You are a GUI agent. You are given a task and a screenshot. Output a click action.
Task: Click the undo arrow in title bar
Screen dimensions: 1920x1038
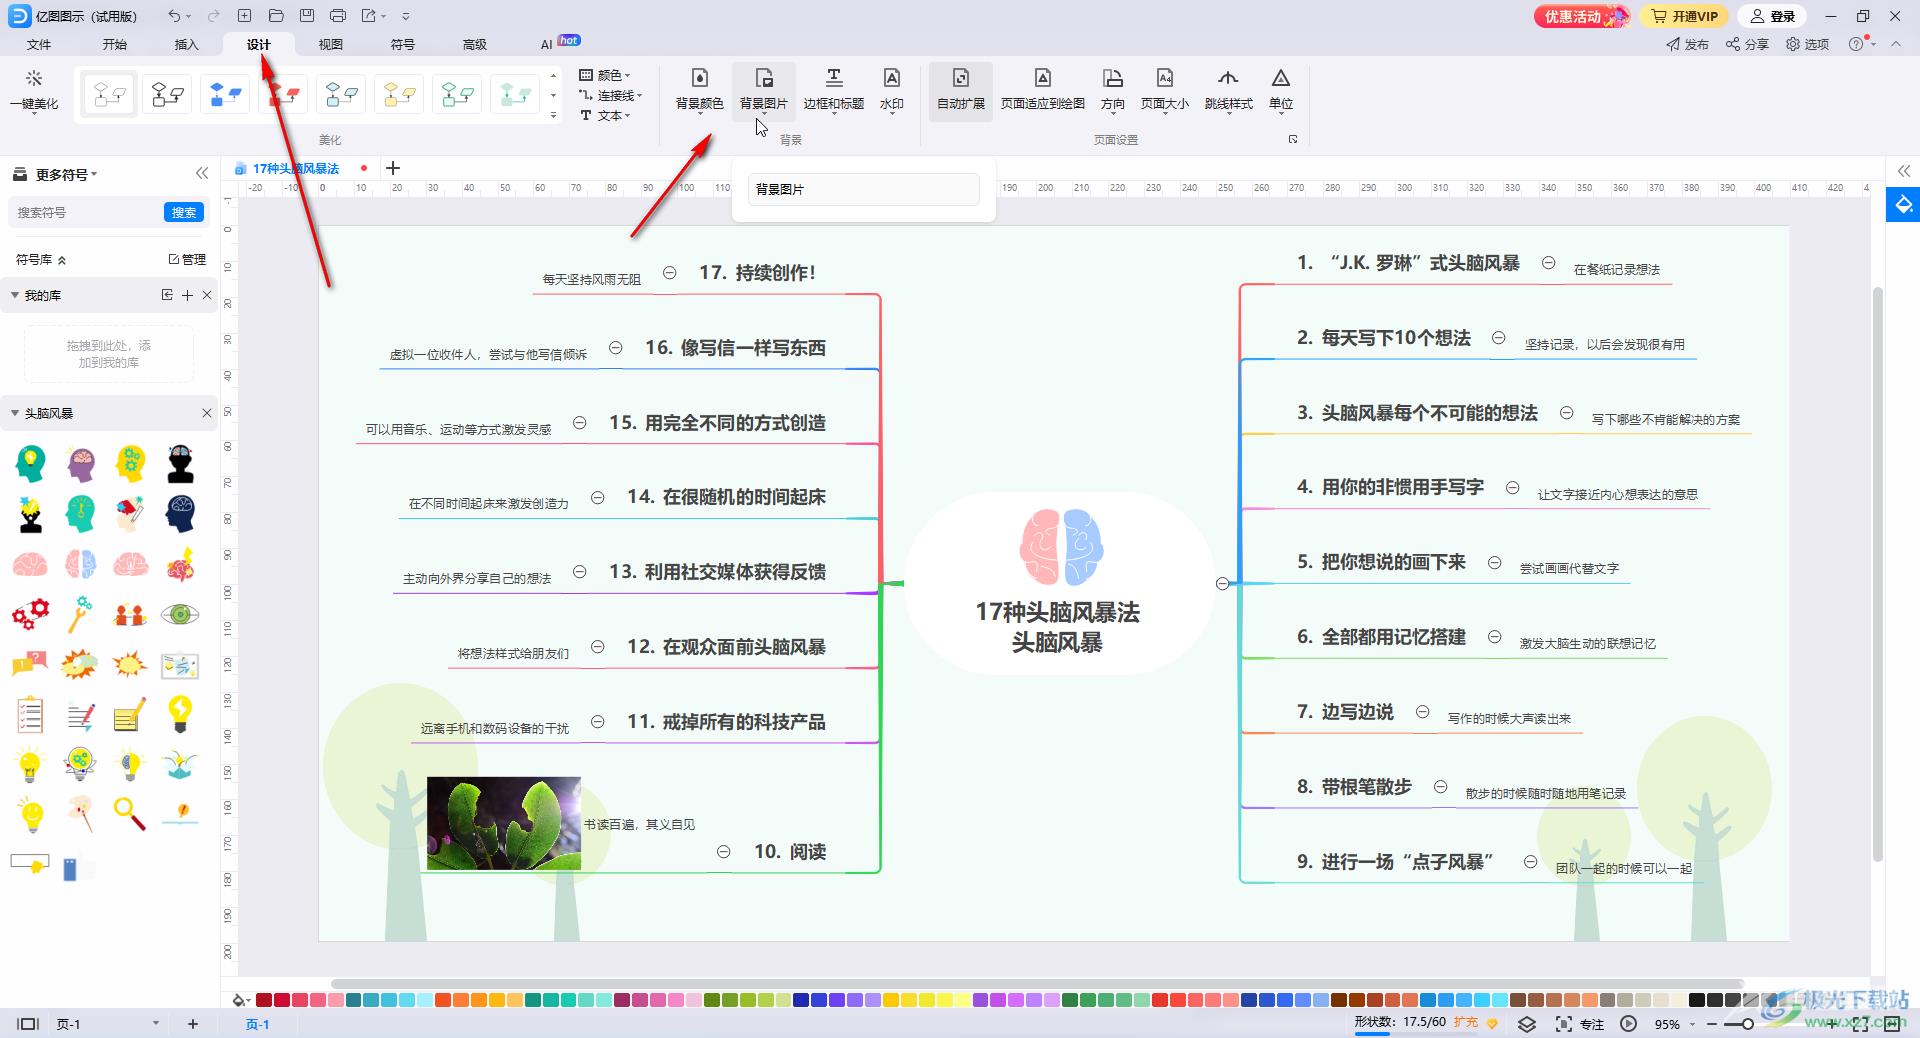[x=175, y=16]
